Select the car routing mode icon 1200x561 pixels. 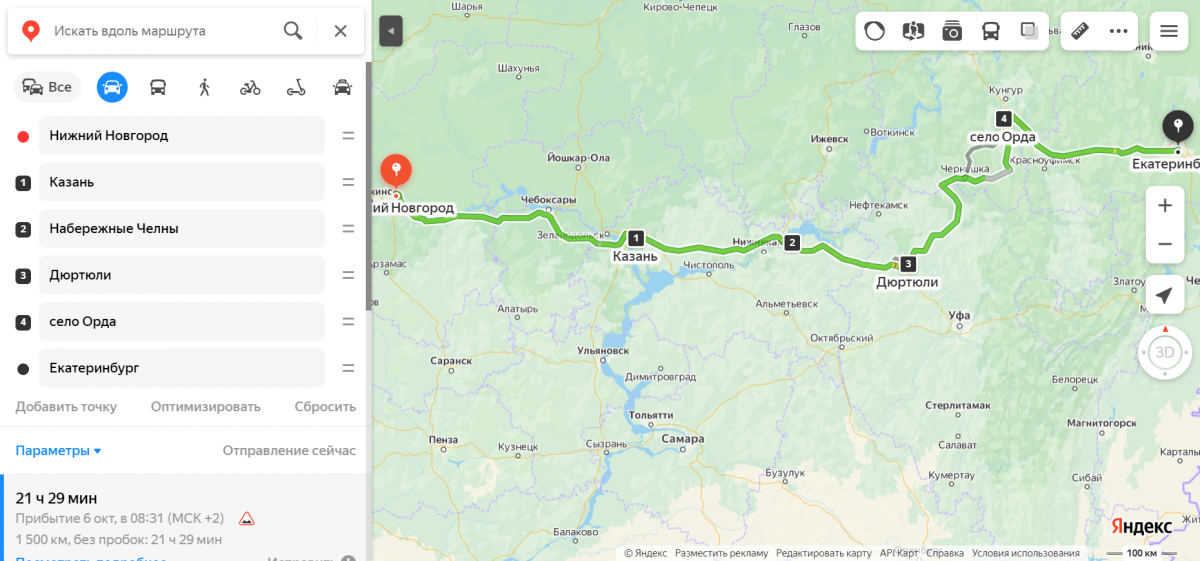(112, 87)
